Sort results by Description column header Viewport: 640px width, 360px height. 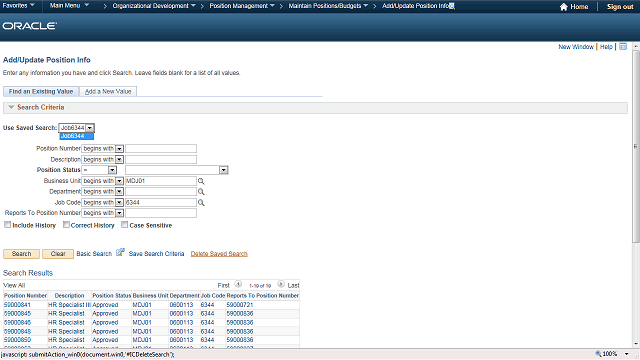pyautogui.click(x=69, y=296)
